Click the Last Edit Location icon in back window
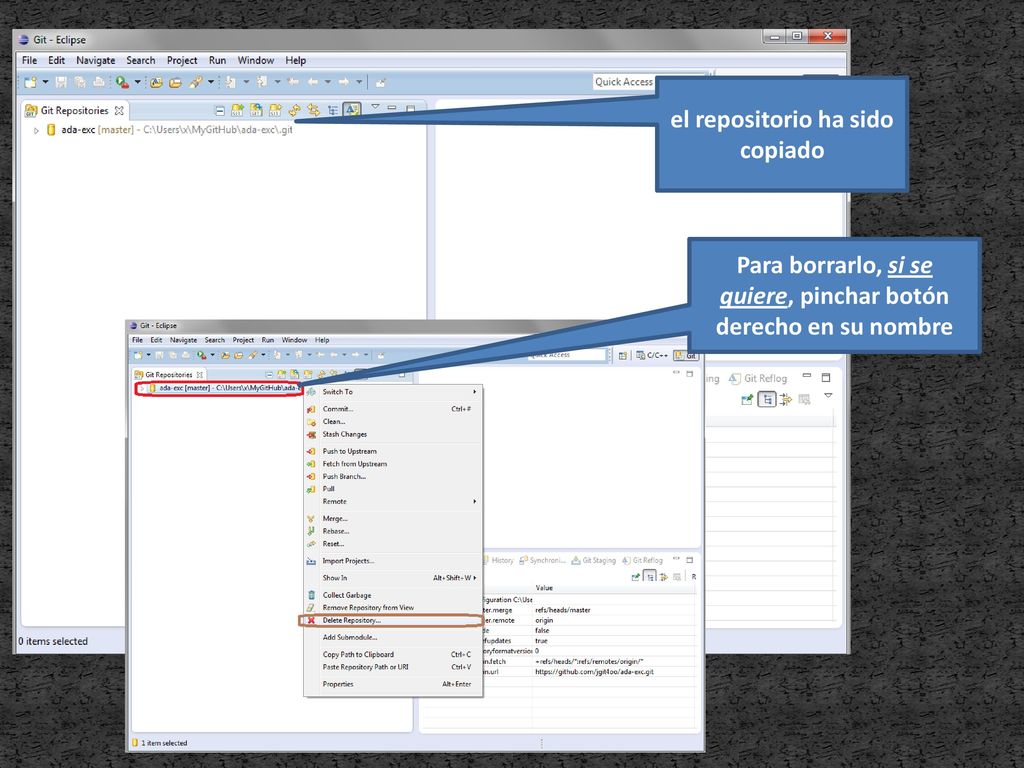Image resolution: width=1024 pixels, height=768 pixels. click(x=293, y=82)
